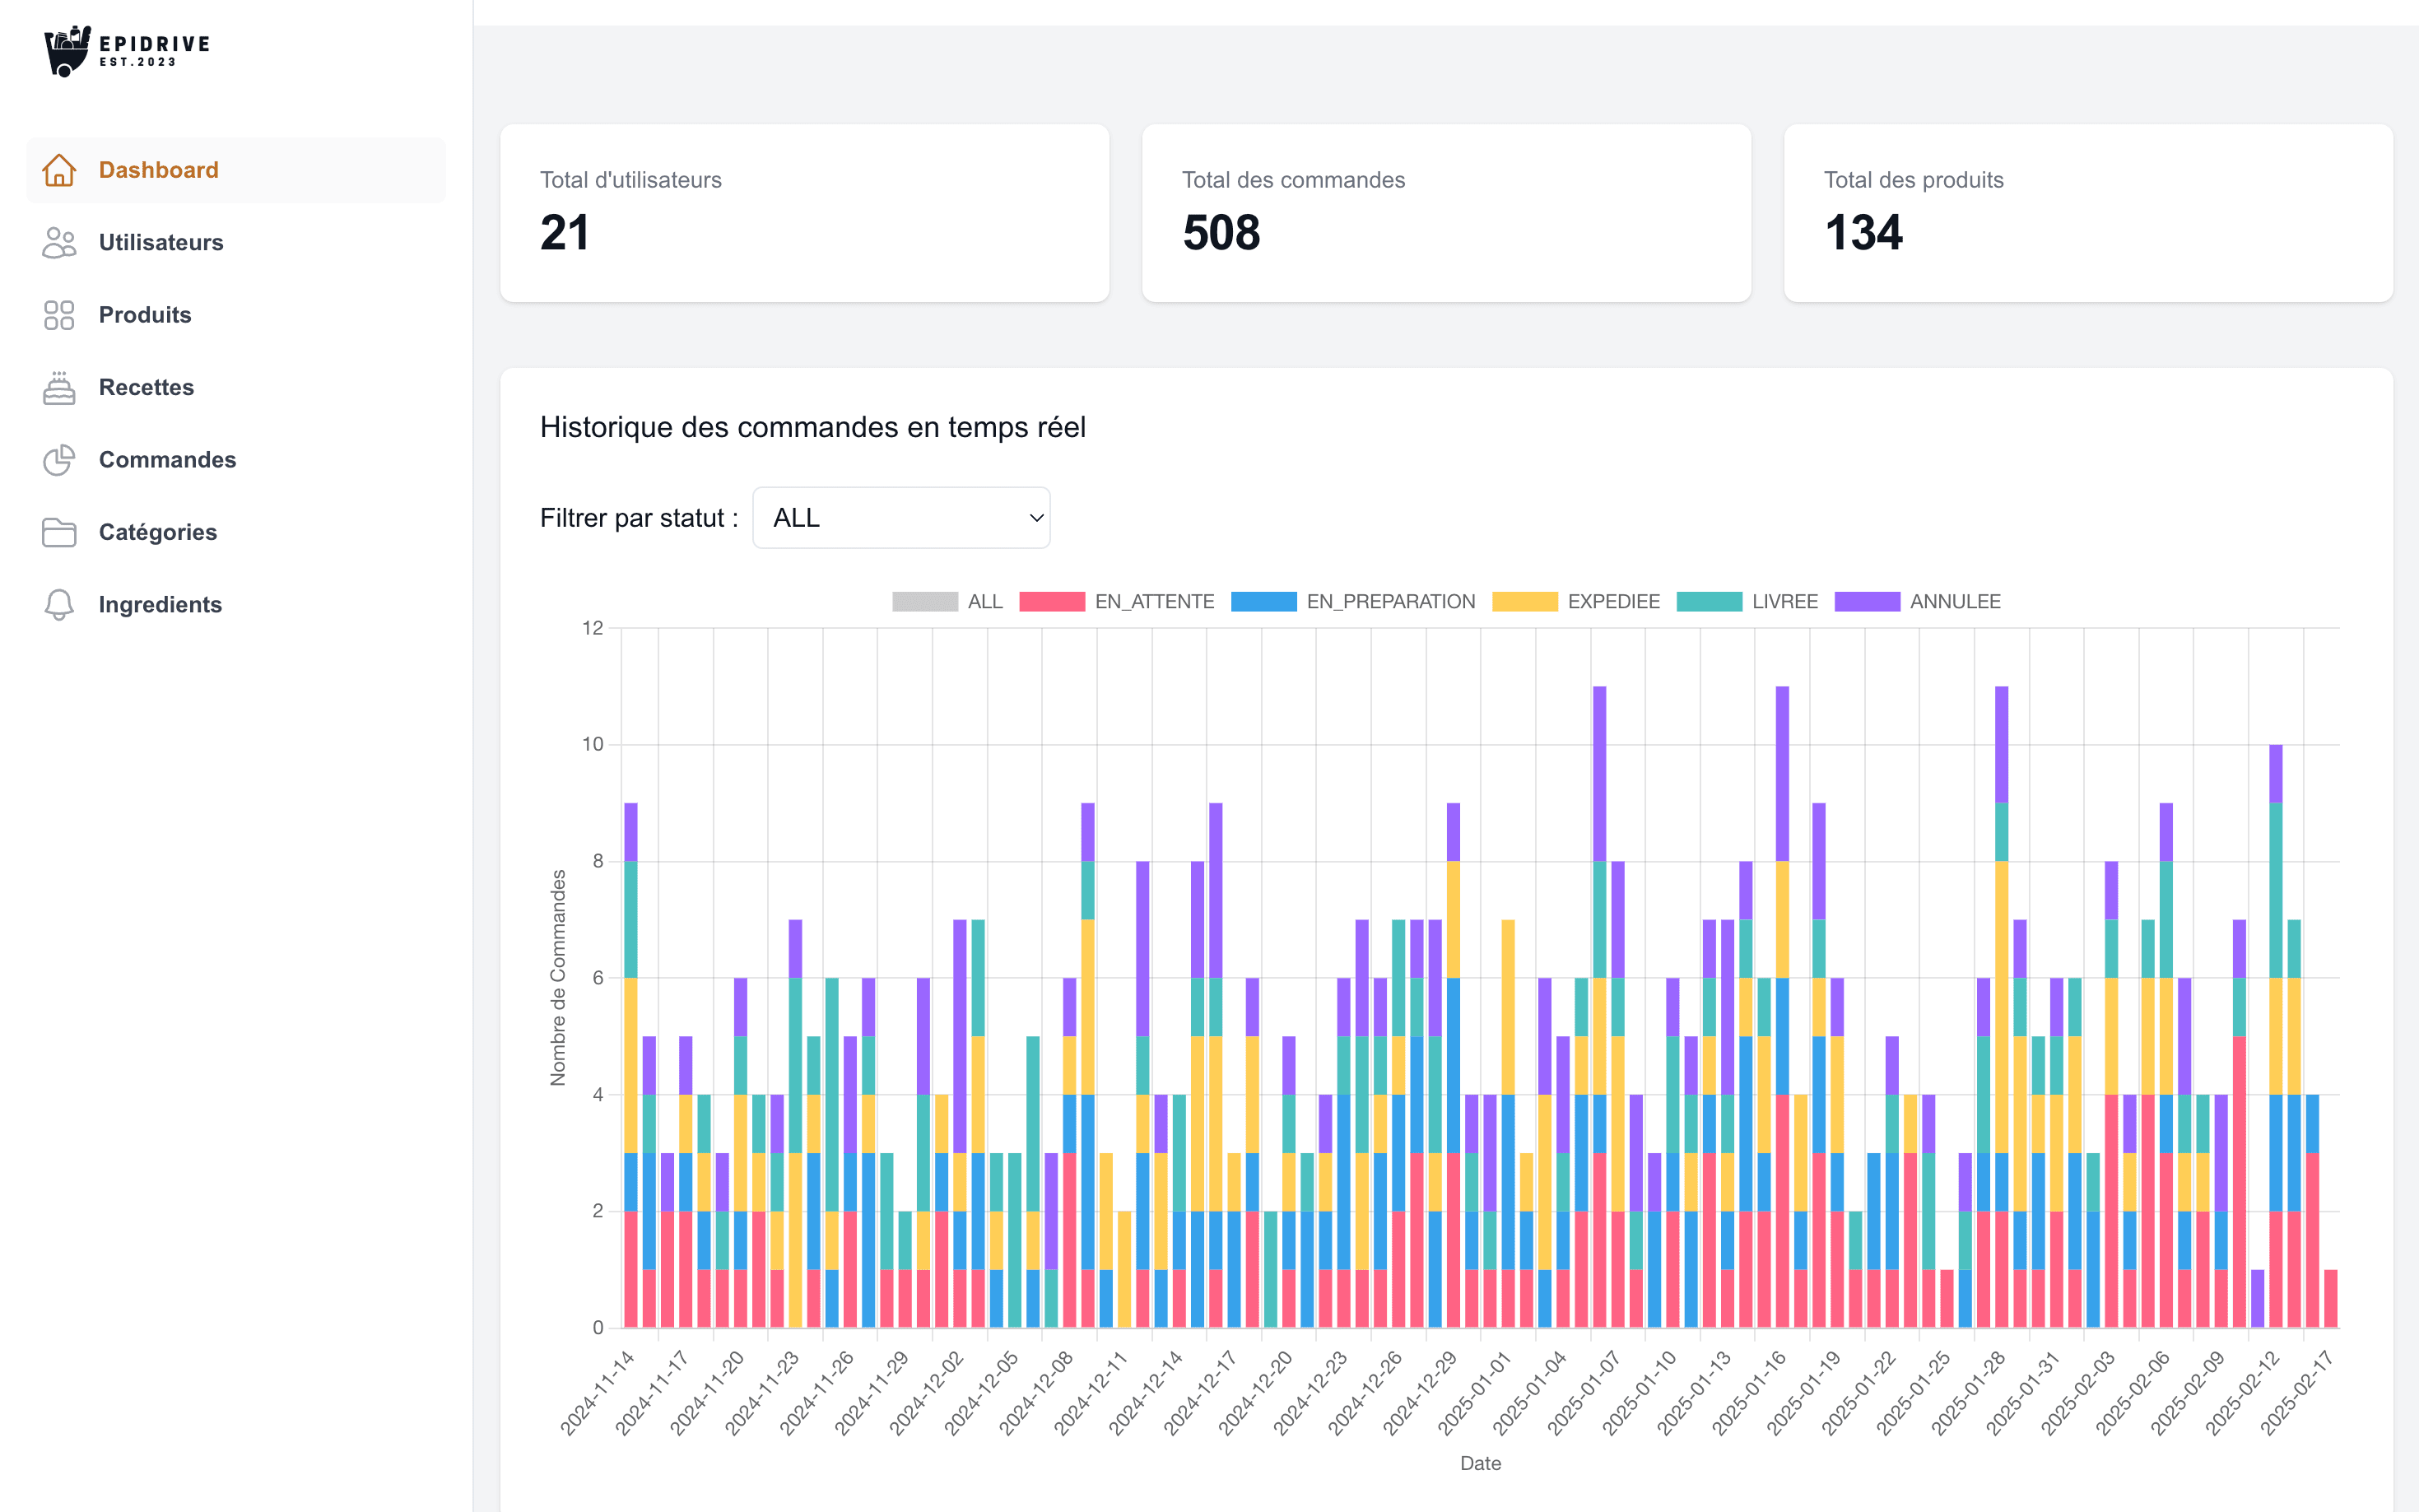Open the Ingredients menu label
The image size is (2419, 1512).
[x=160, y=604]
